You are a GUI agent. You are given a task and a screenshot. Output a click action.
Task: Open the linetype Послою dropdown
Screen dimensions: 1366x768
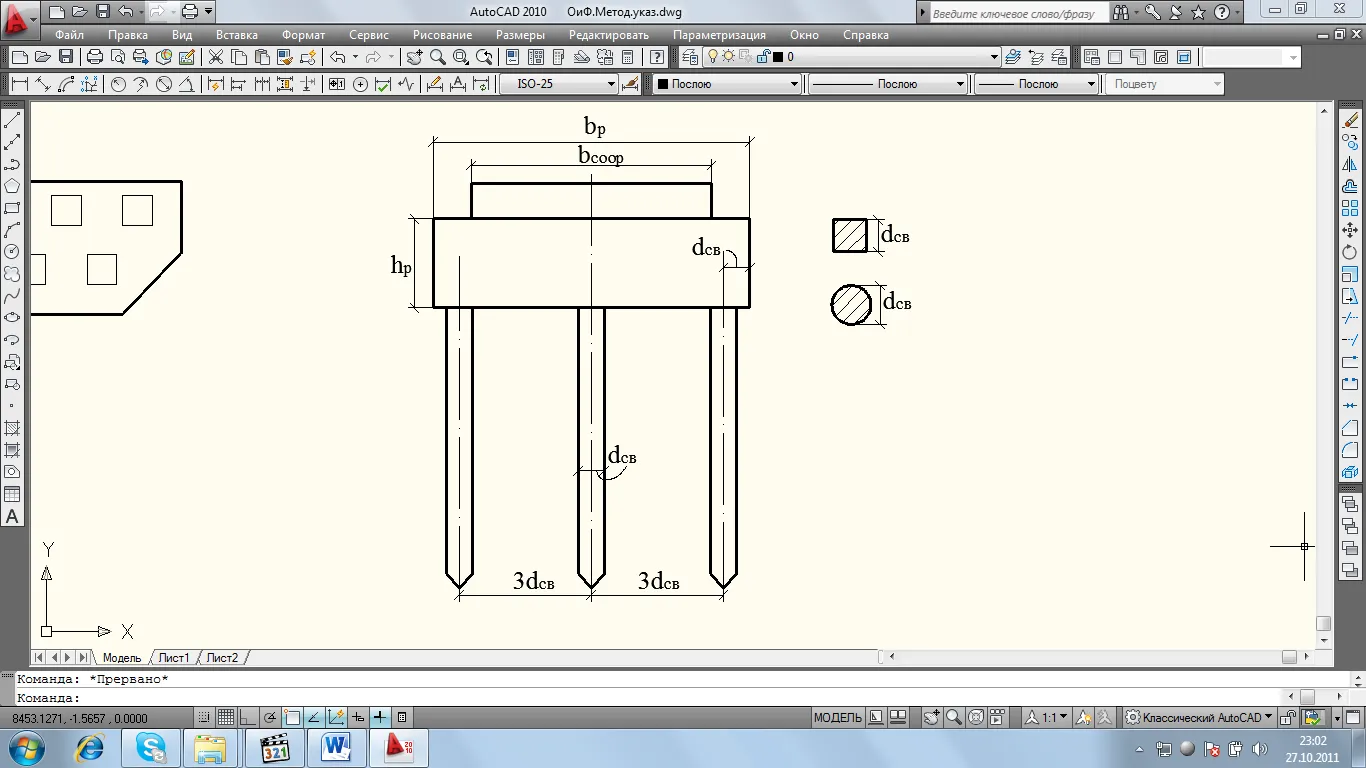(887, 84)
